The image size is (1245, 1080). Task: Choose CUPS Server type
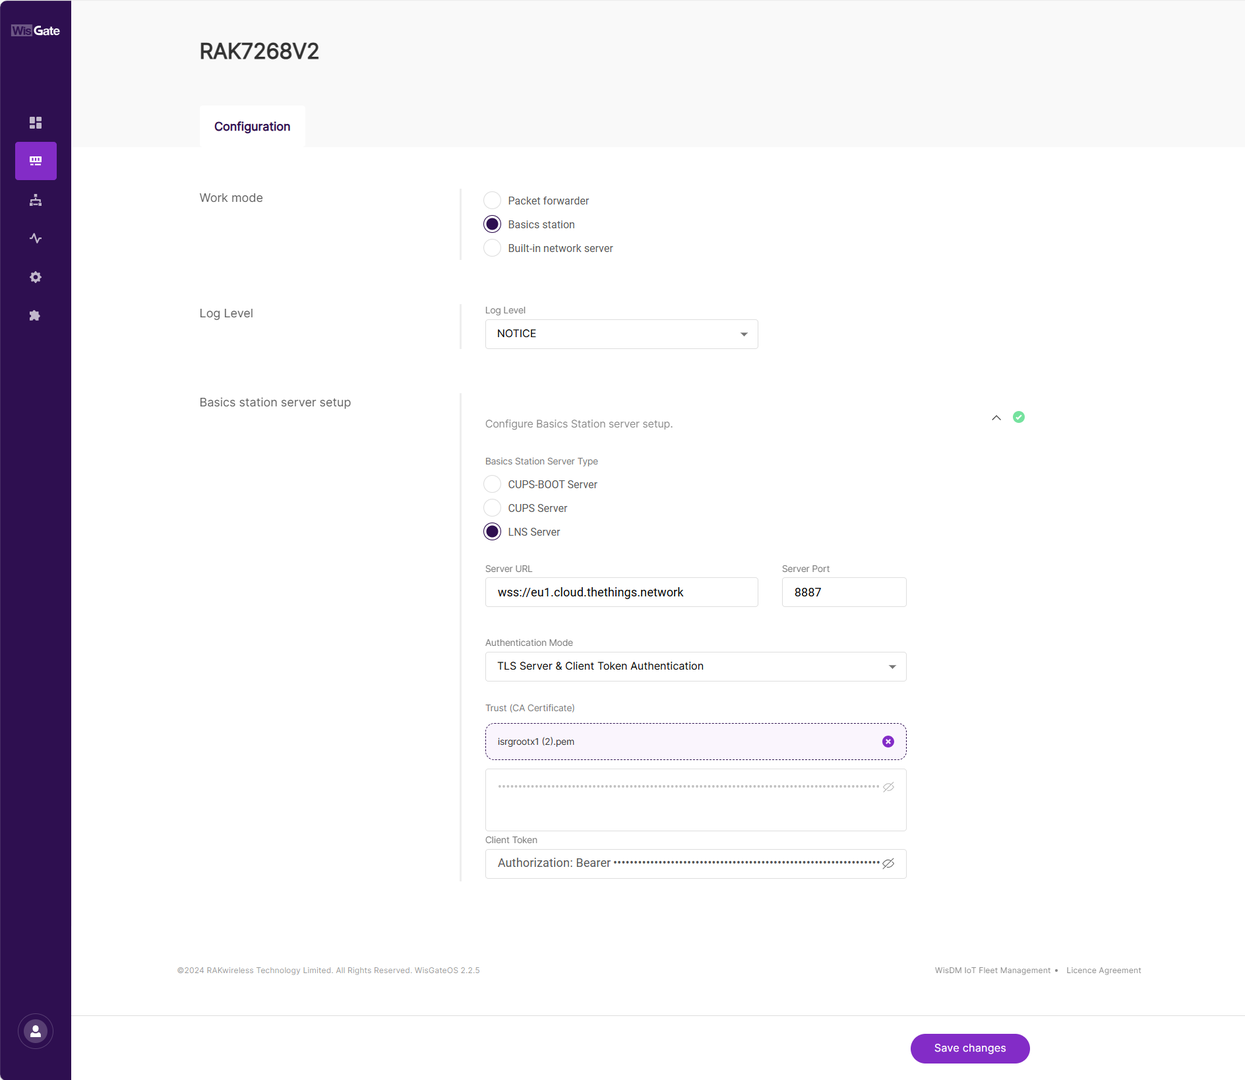[492, 508]
